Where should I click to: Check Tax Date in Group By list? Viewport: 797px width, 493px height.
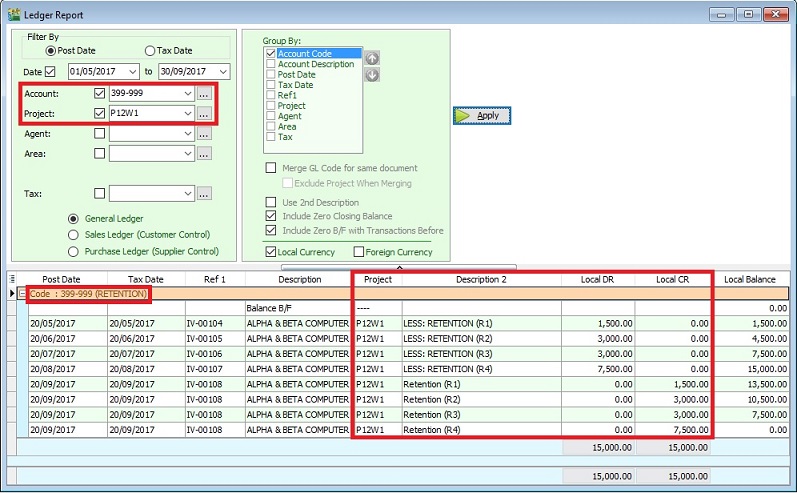(271, 85)
